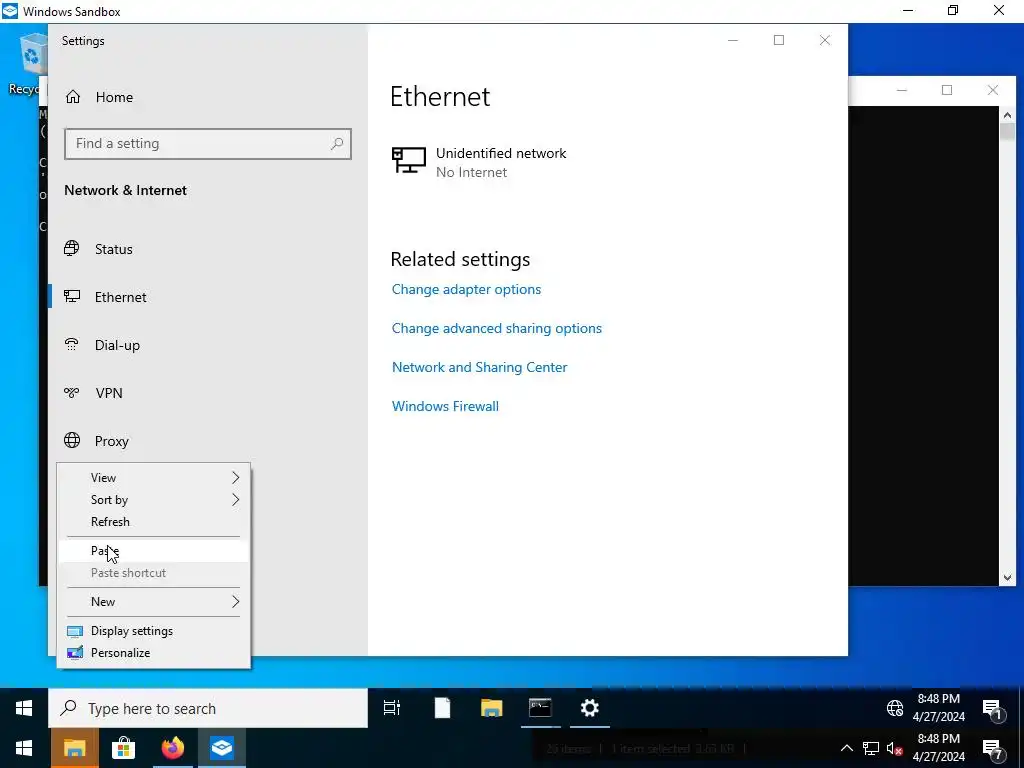Maximize the Command Prompt window
This screenshot has width=1024, height=768.
[947, 90]
